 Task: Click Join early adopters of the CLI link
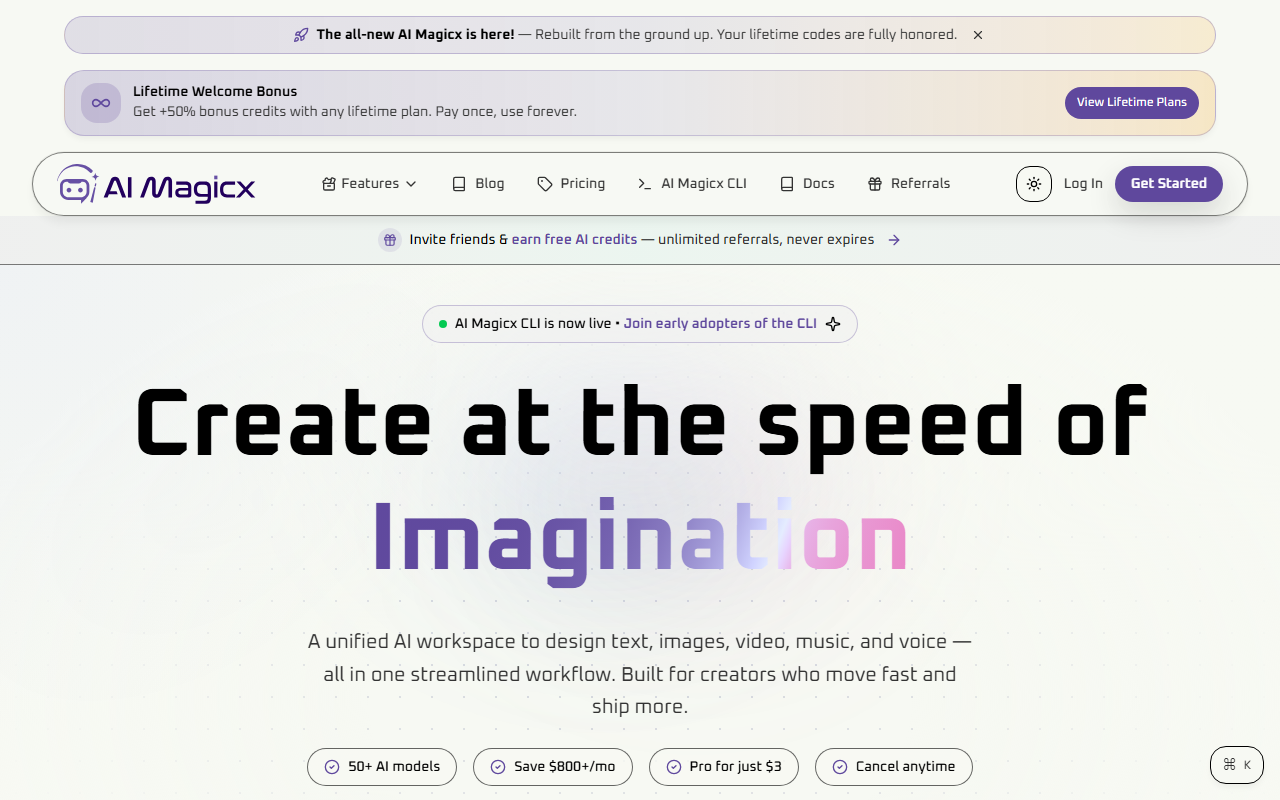pos(720,324)
